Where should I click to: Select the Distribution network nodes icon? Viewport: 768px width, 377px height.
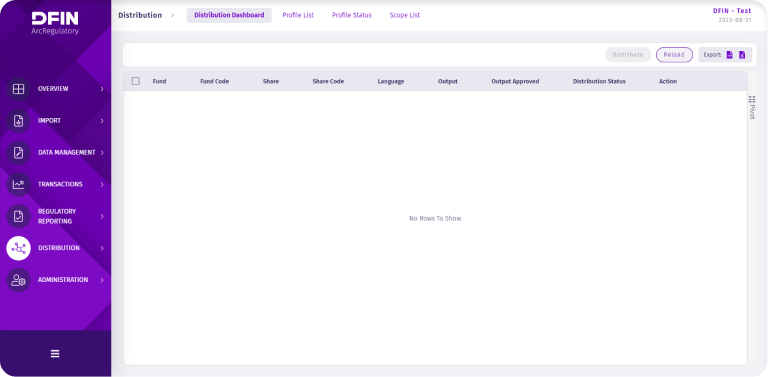click(x=18, y=248)
